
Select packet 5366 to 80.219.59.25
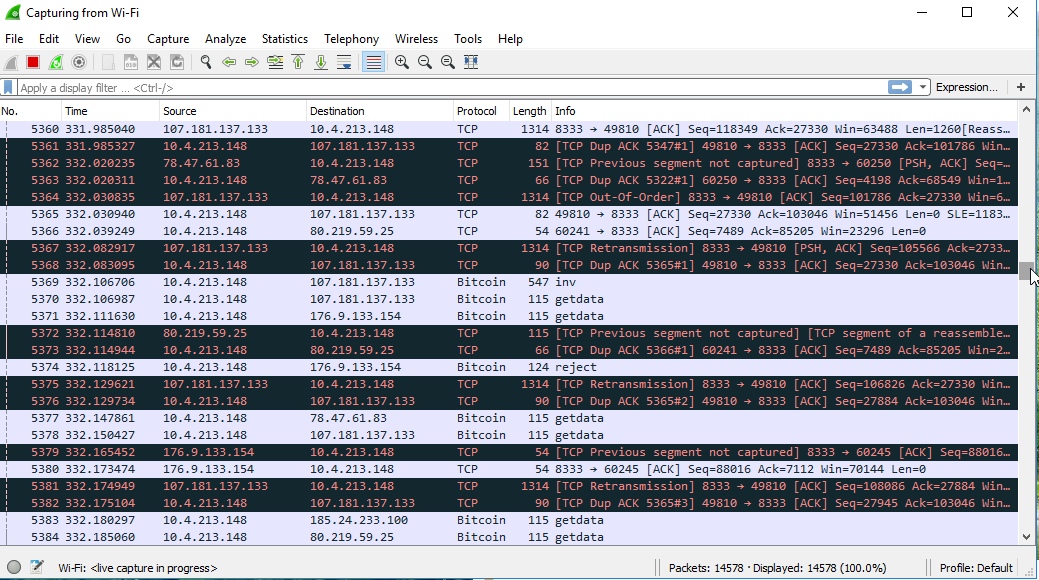(x=509, y=231)
